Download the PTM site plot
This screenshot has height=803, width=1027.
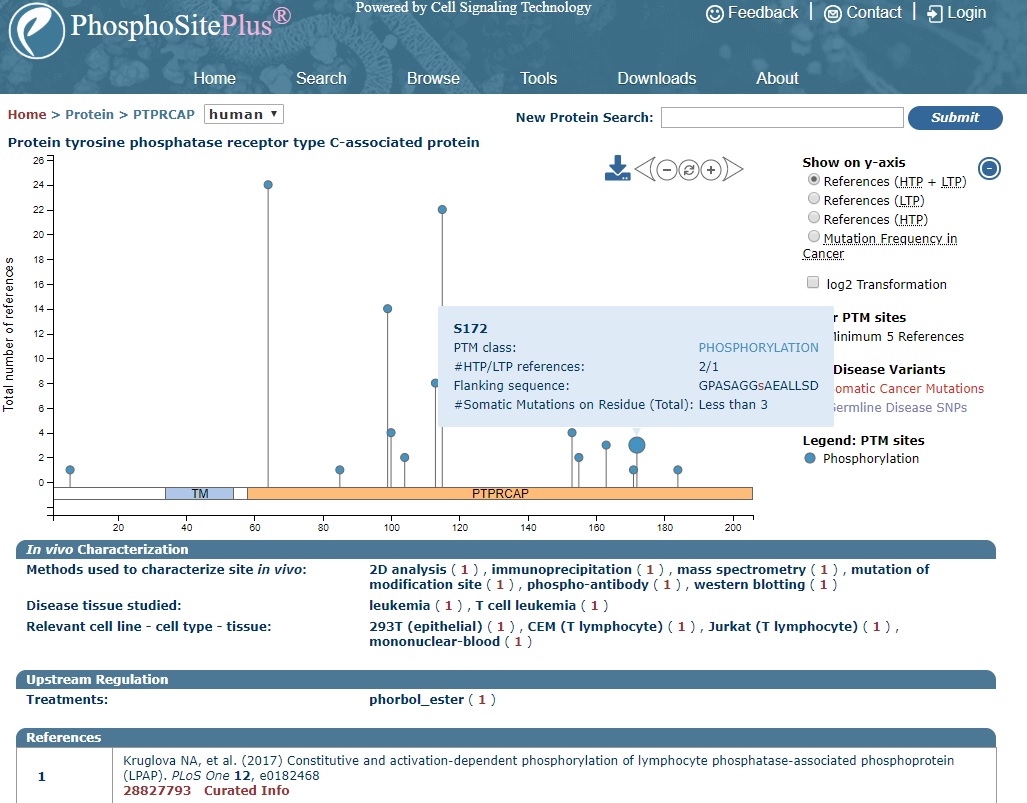click(x=617, y=168)
